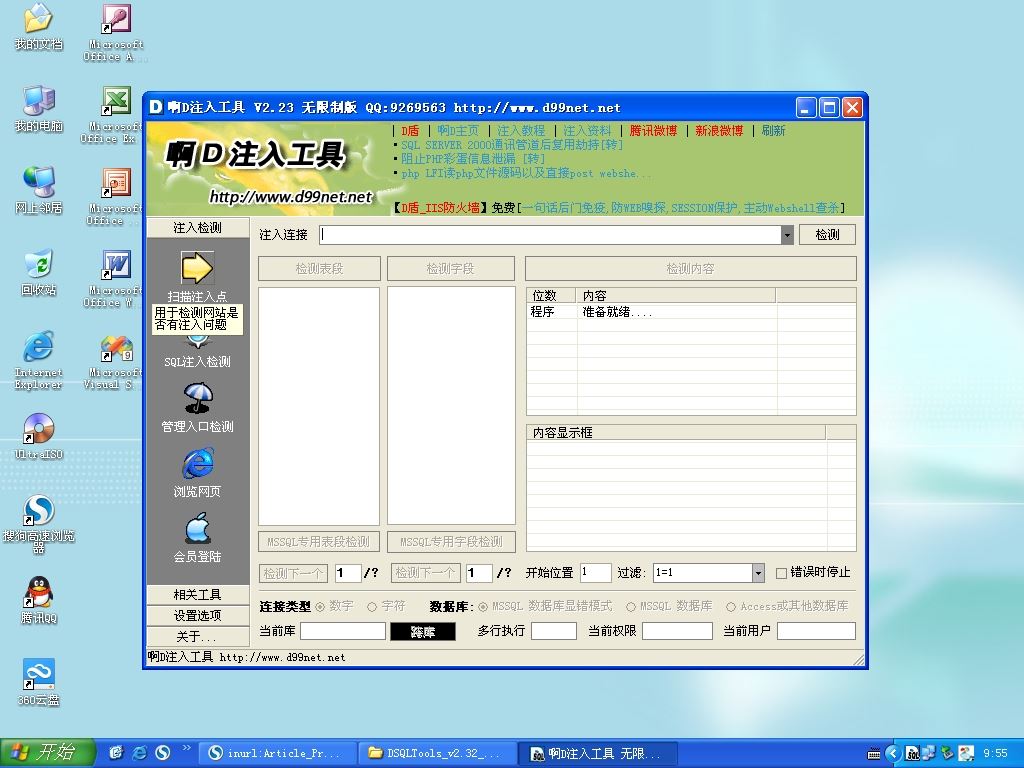This screenshot has height=768, width=1024.
Task: Open the About sidebar tab
Action: point(198,636)
